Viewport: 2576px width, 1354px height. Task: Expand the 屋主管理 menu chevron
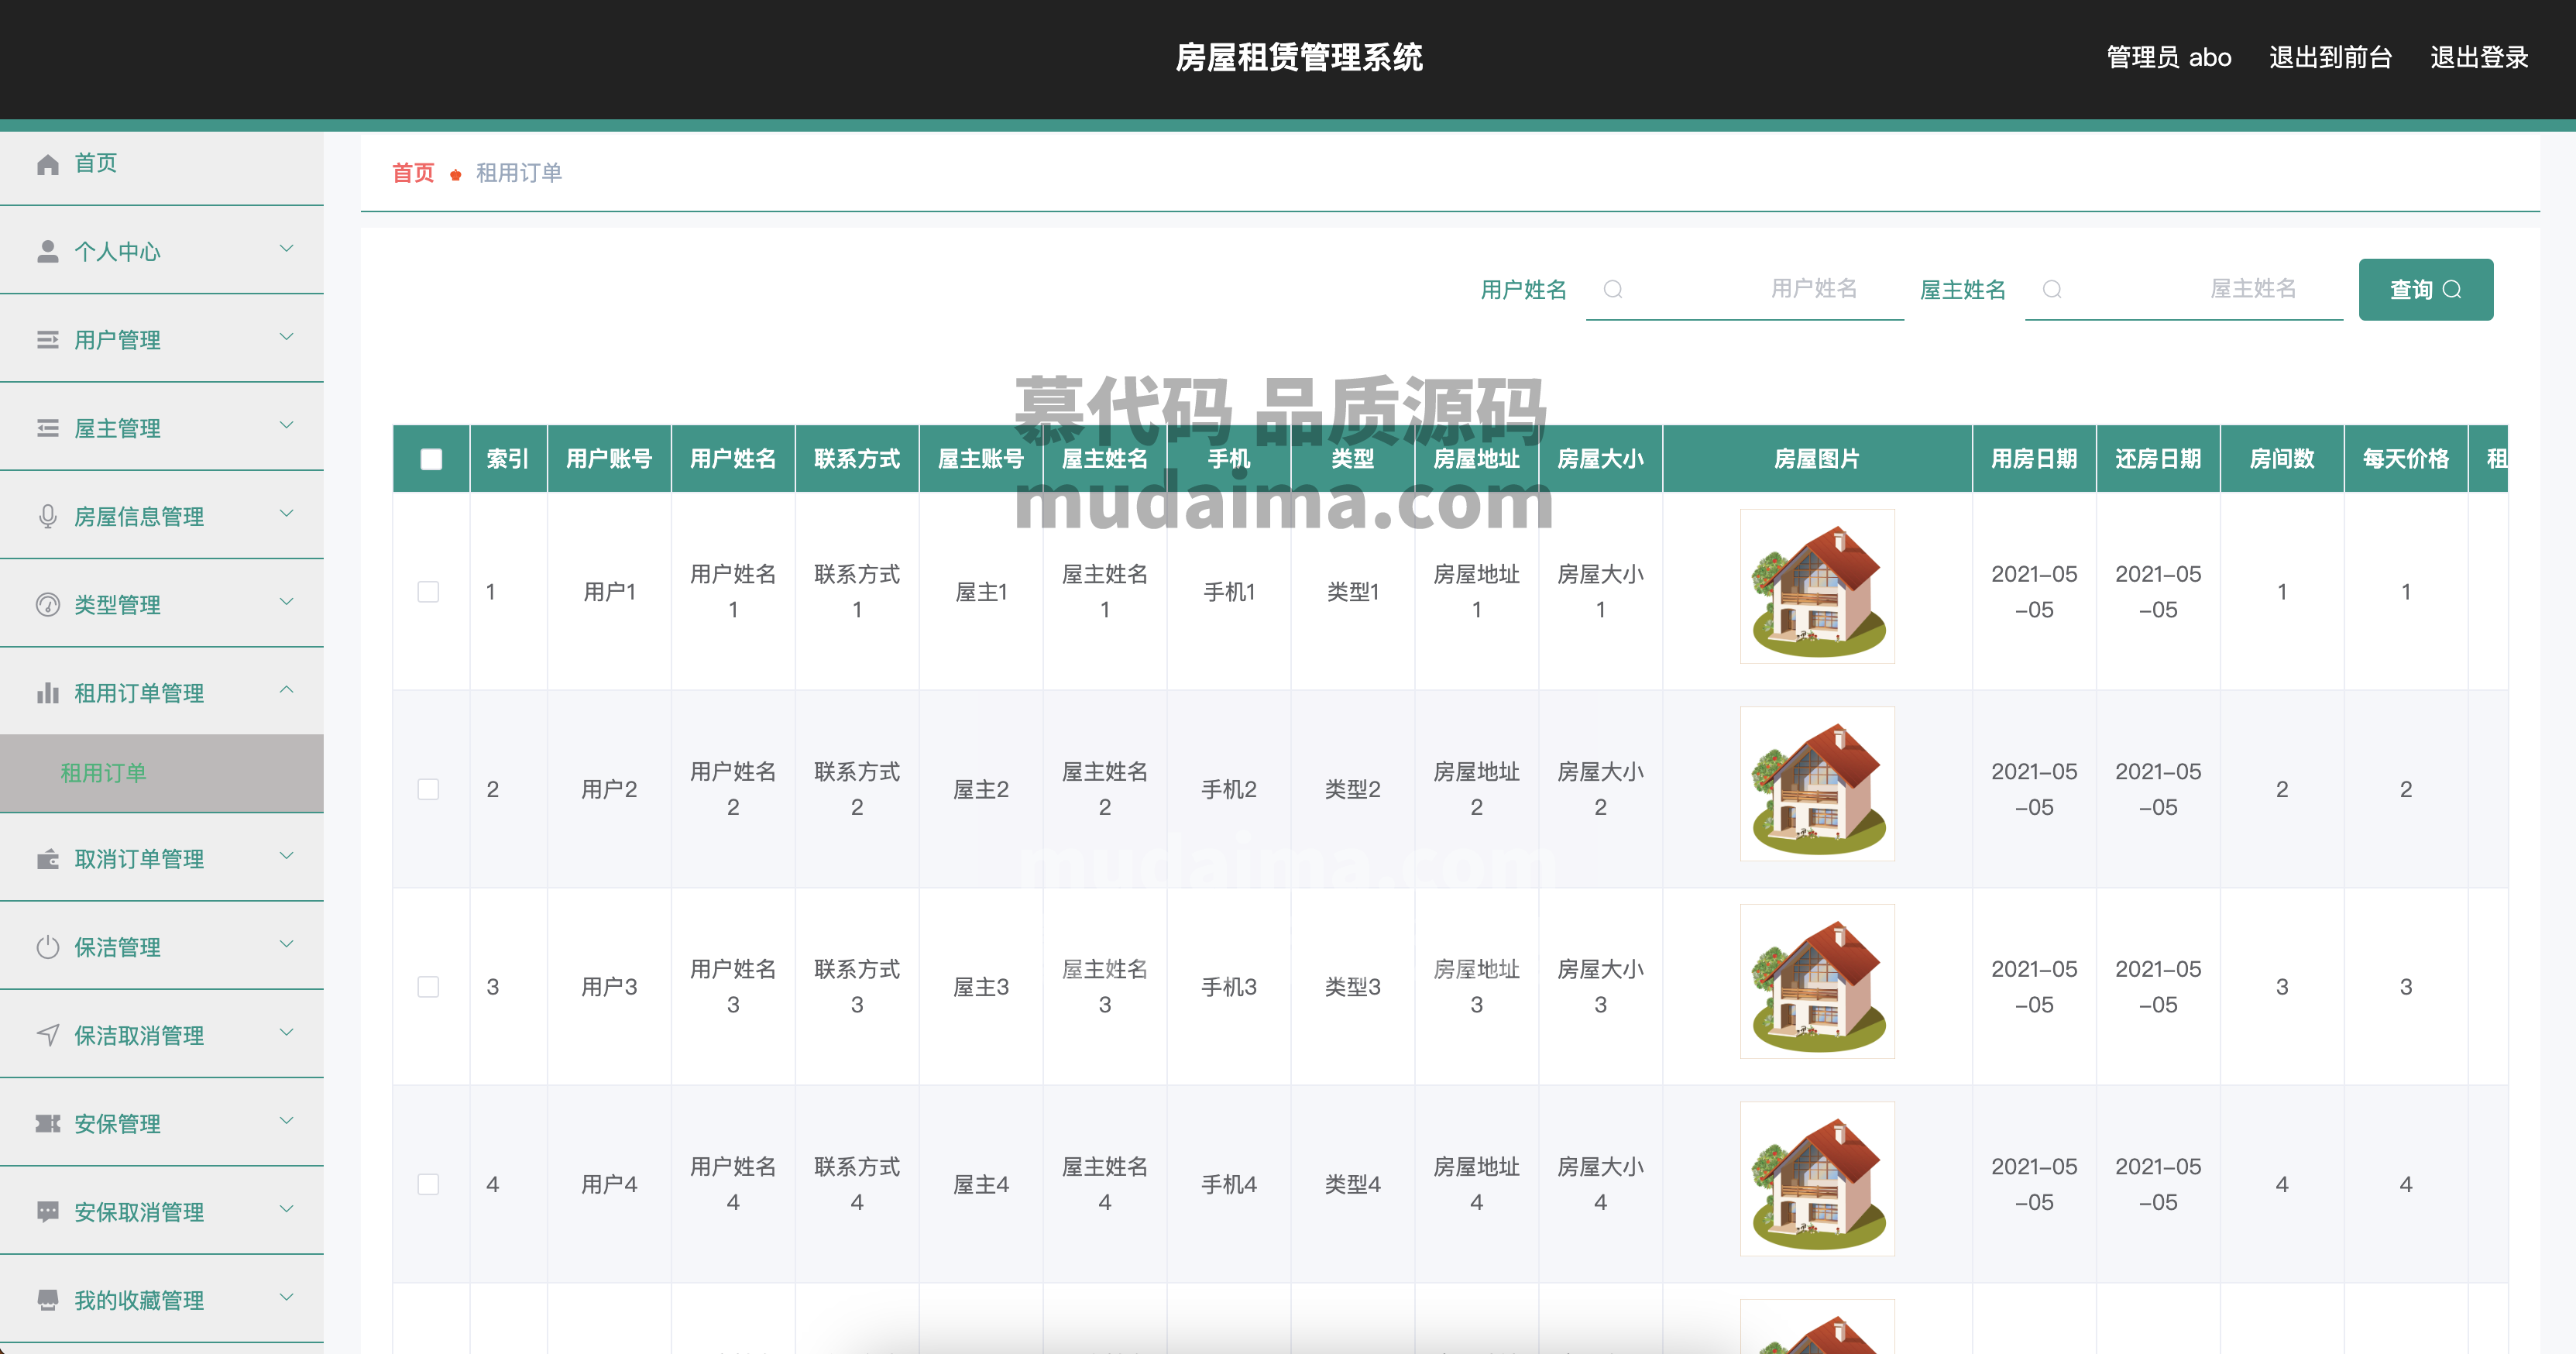(287, 425)
